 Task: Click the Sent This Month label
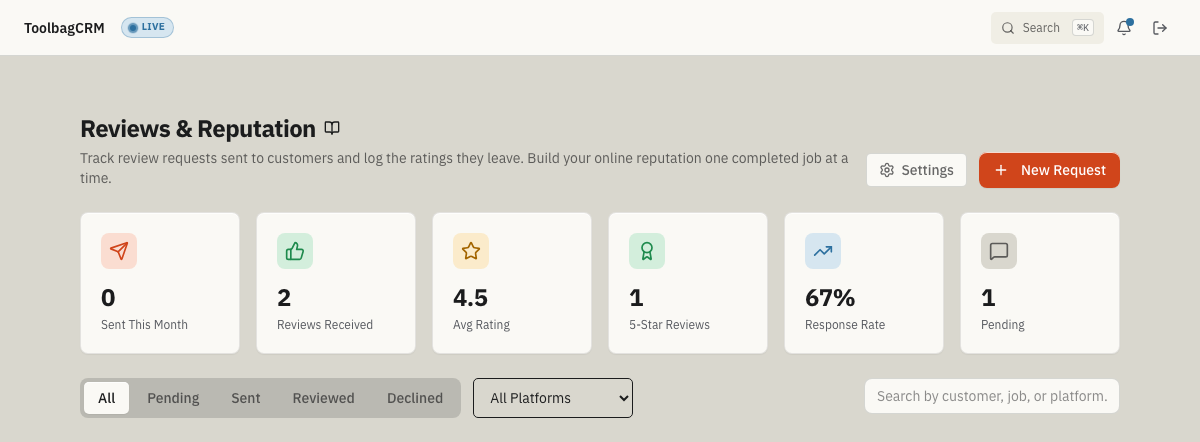point(144,325)
